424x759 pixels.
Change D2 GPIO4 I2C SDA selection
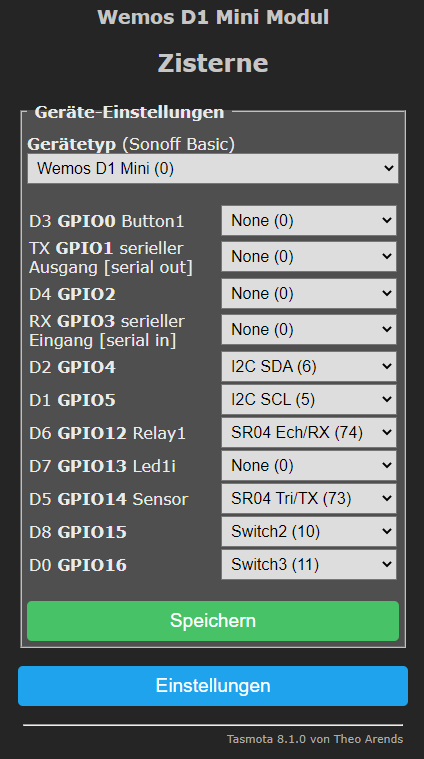[309, 367]
